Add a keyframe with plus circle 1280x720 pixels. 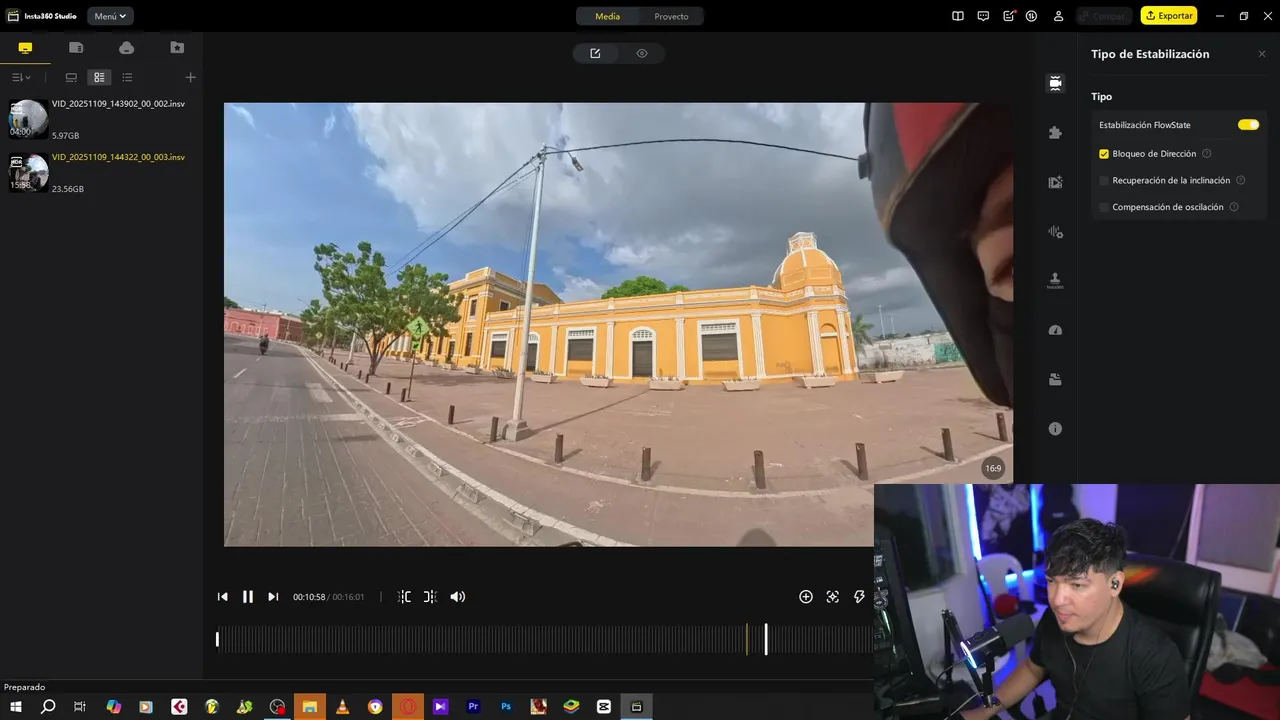(x=806, y=597)
